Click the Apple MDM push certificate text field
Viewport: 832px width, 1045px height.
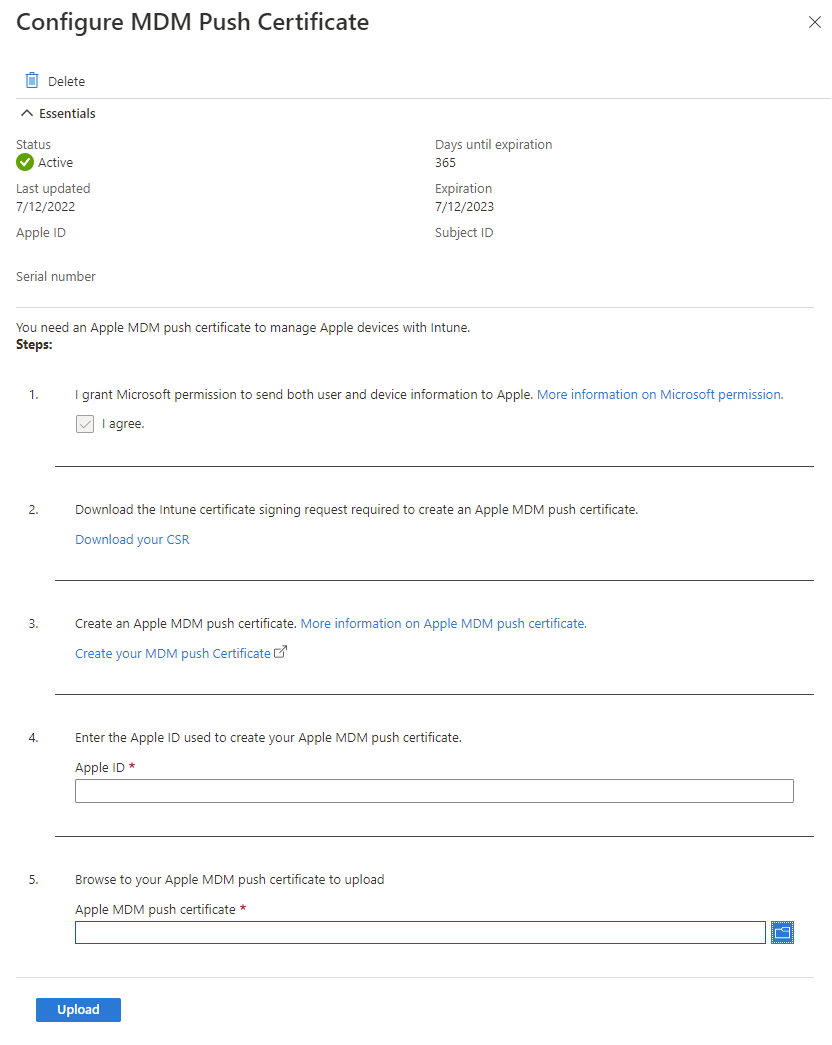click(420, 932)
